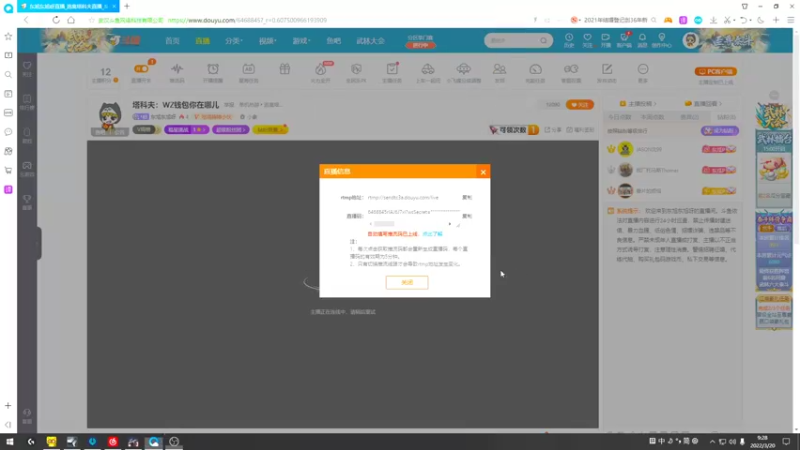Image resolution: width=800 pixels, height=450 pixels.
Task: Reload the page with refresh icon
Action: [56, 20]
